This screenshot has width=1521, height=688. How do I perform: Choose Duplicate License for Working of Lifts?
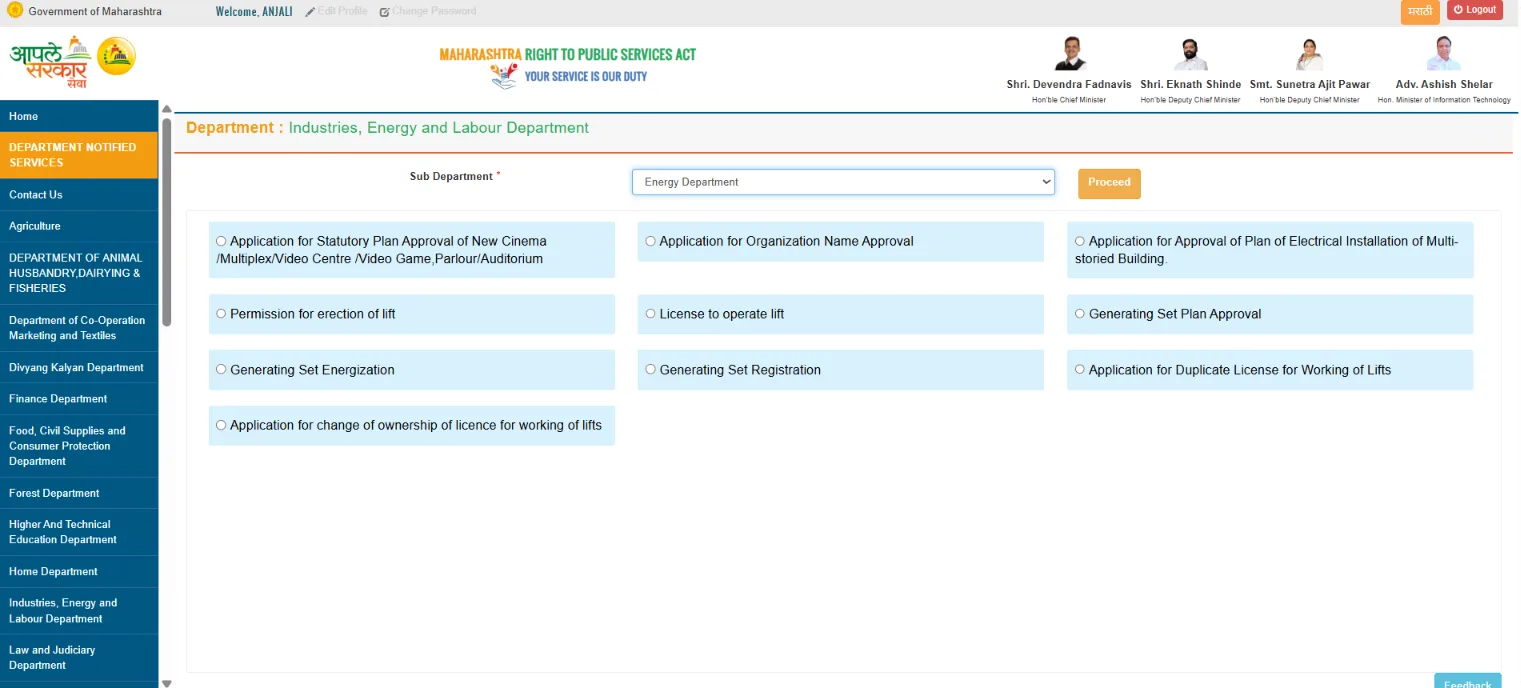click(x=1079, y=370)
